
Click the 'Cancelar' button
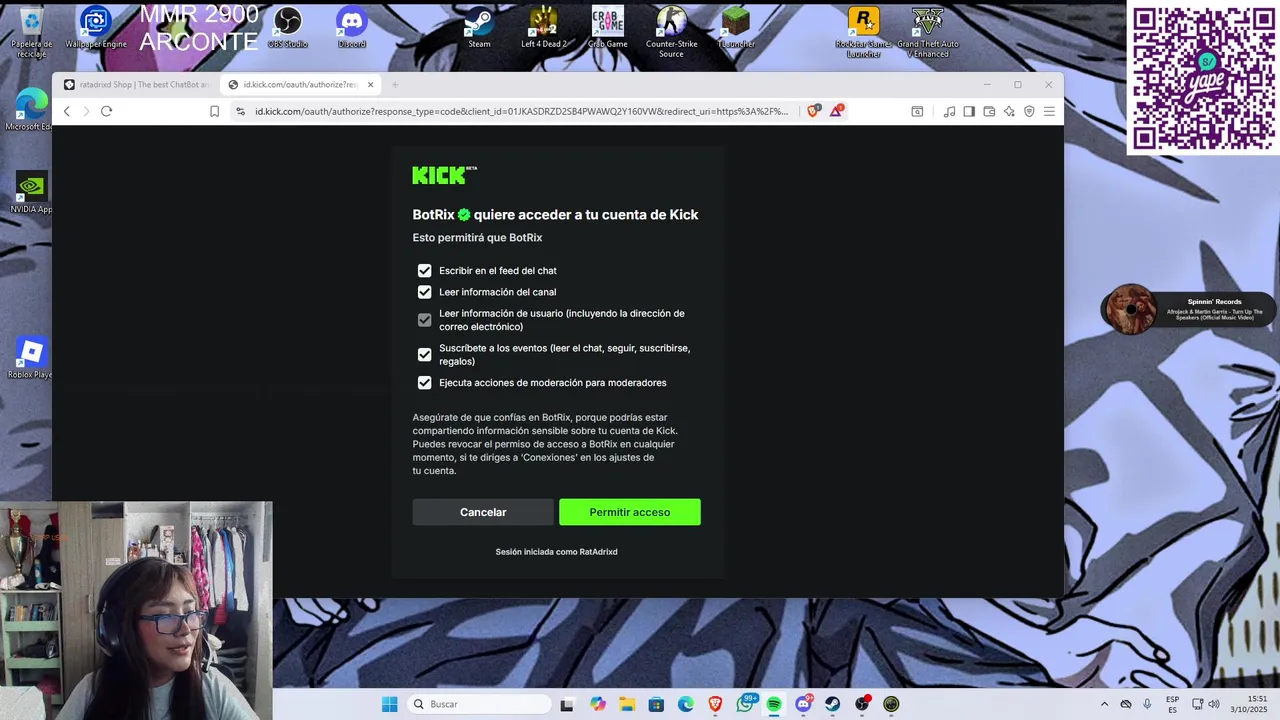click(483, 512)
